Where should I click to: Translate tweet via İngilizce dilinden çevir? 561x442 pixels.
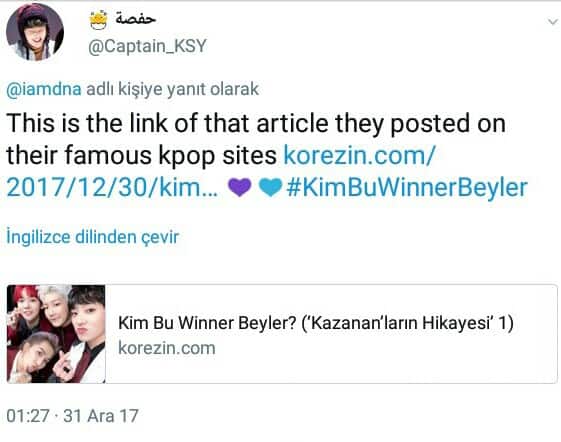pos(93,237)
